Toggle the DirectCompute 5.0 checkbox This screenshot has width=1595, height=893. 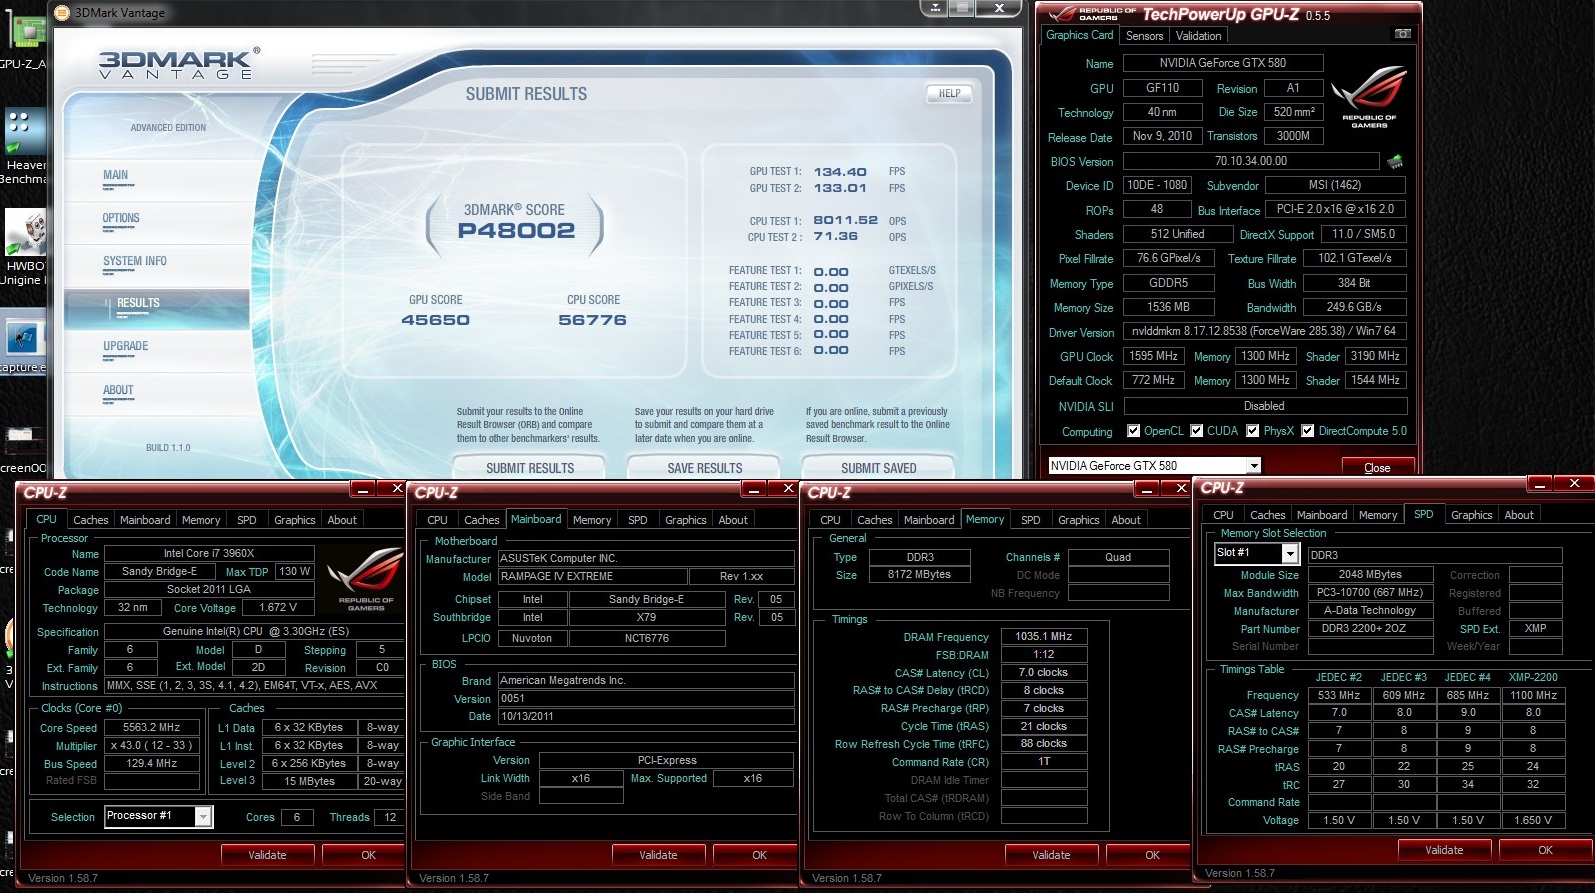[x=1307, y=431]
